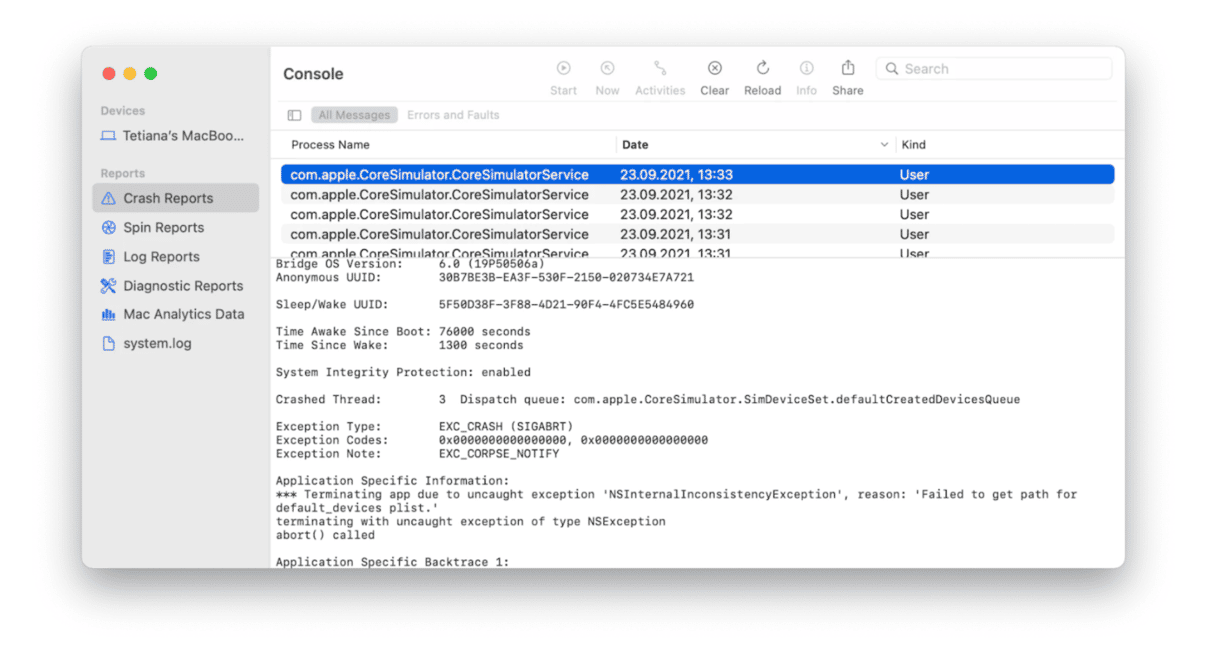Click the Start streaming play icon
The height and width of the screenshot is (654, 1216).
(x=563, y=69)
